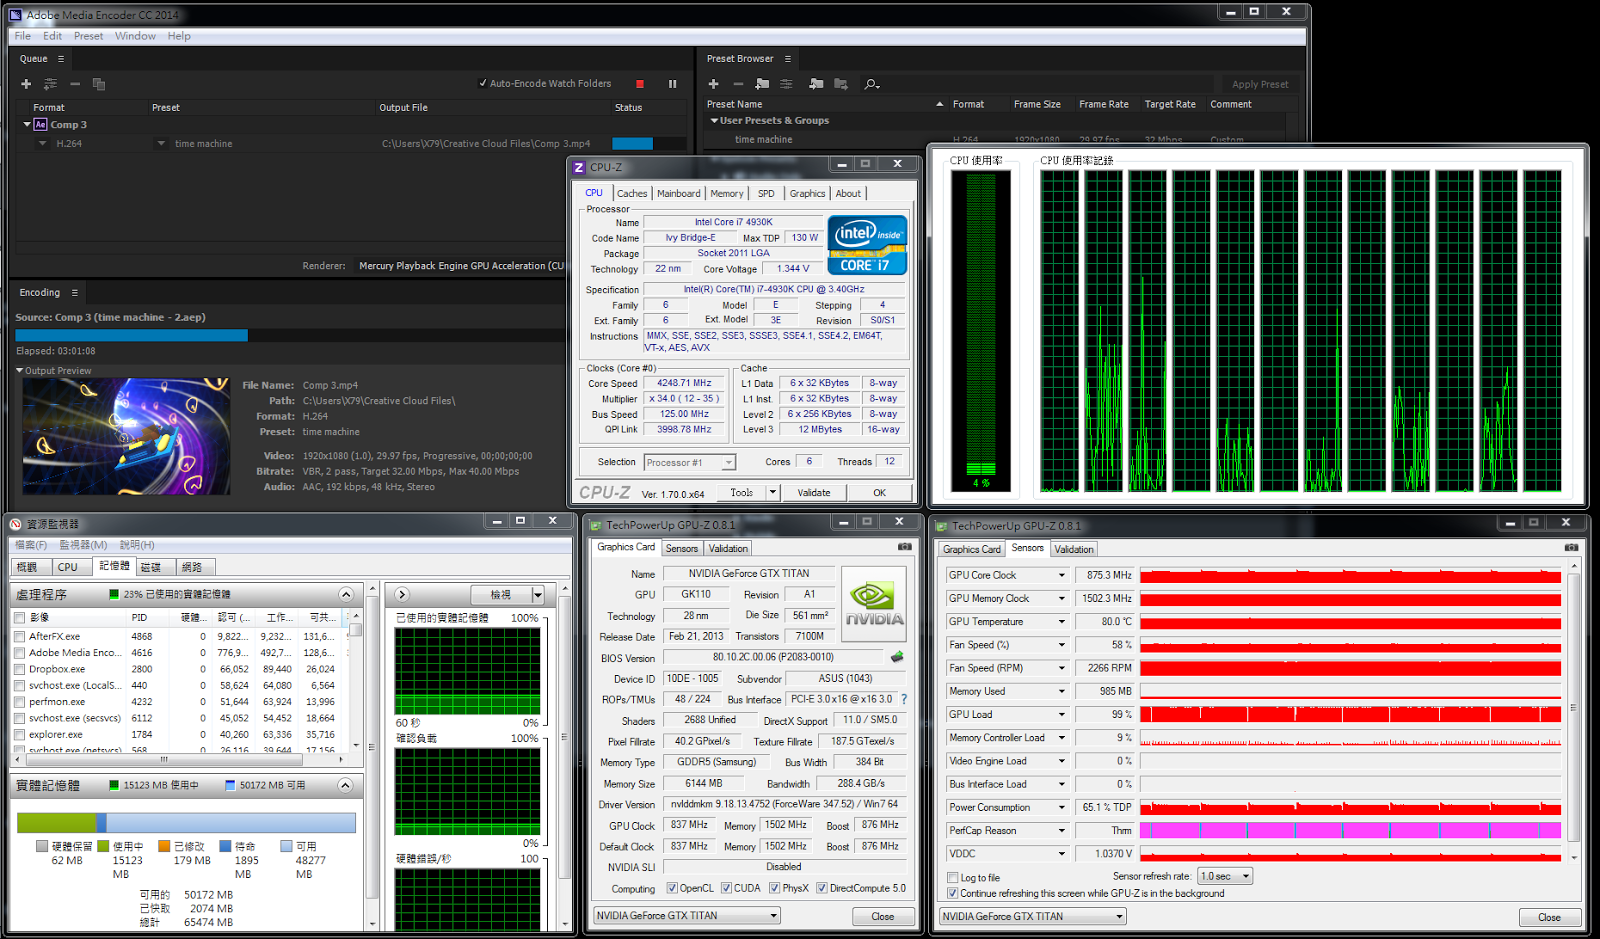Check the perfmon.exe process checkbox

tap(19, 702)
